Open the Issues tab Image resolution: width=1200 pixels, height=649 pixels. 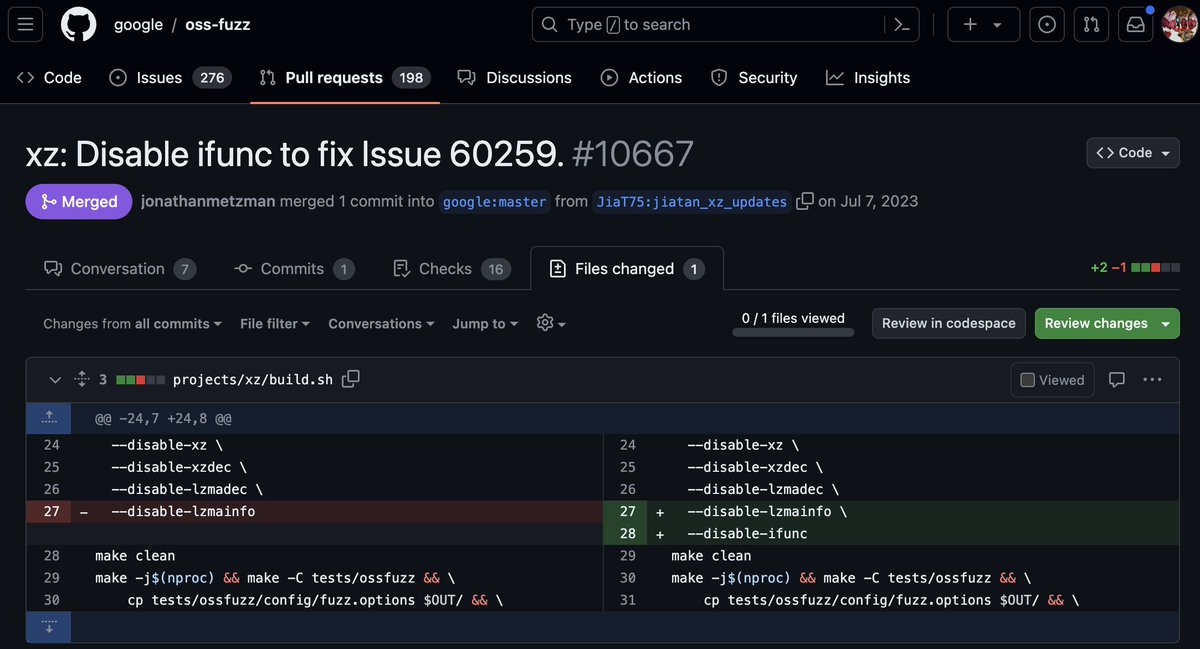coord(169,77)
